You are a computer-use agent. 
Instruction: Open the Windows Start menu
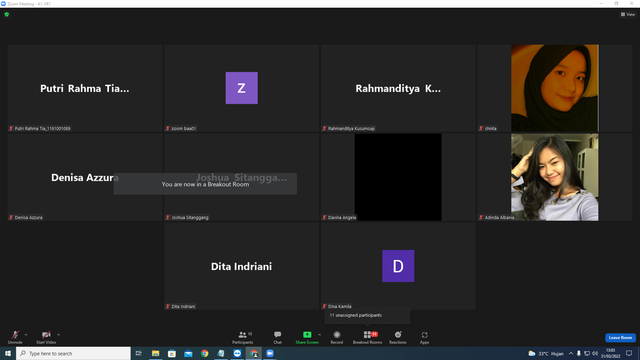coord(8,353)
